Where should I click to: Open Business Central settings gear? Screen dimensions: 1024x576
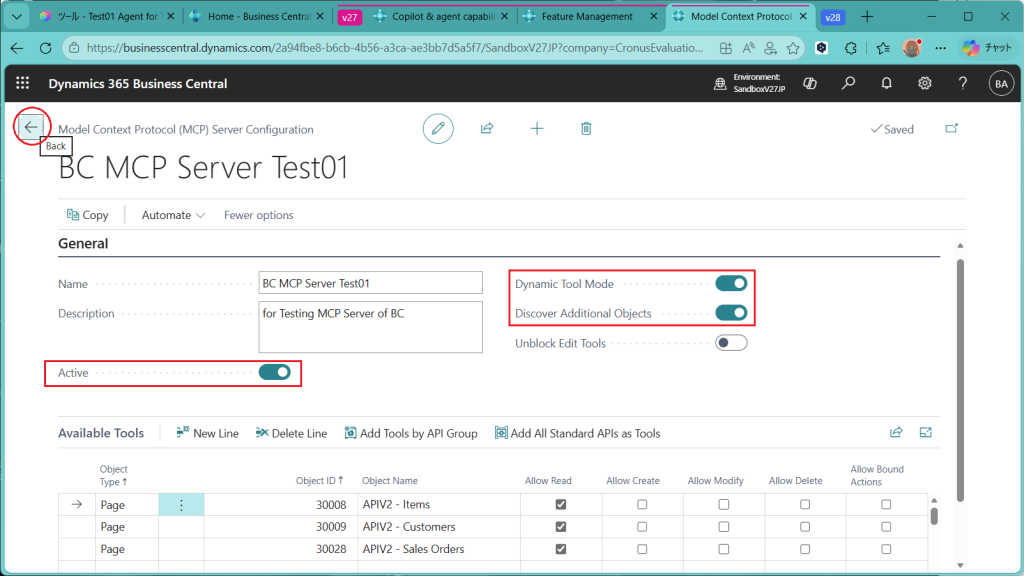tap(925, 84)
